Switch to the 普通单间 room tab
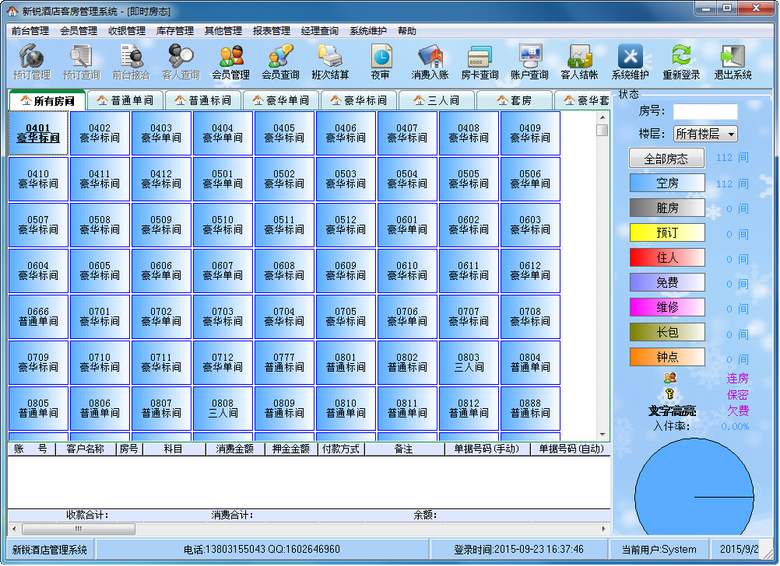The image size is (780, 566). coord(125,101)
